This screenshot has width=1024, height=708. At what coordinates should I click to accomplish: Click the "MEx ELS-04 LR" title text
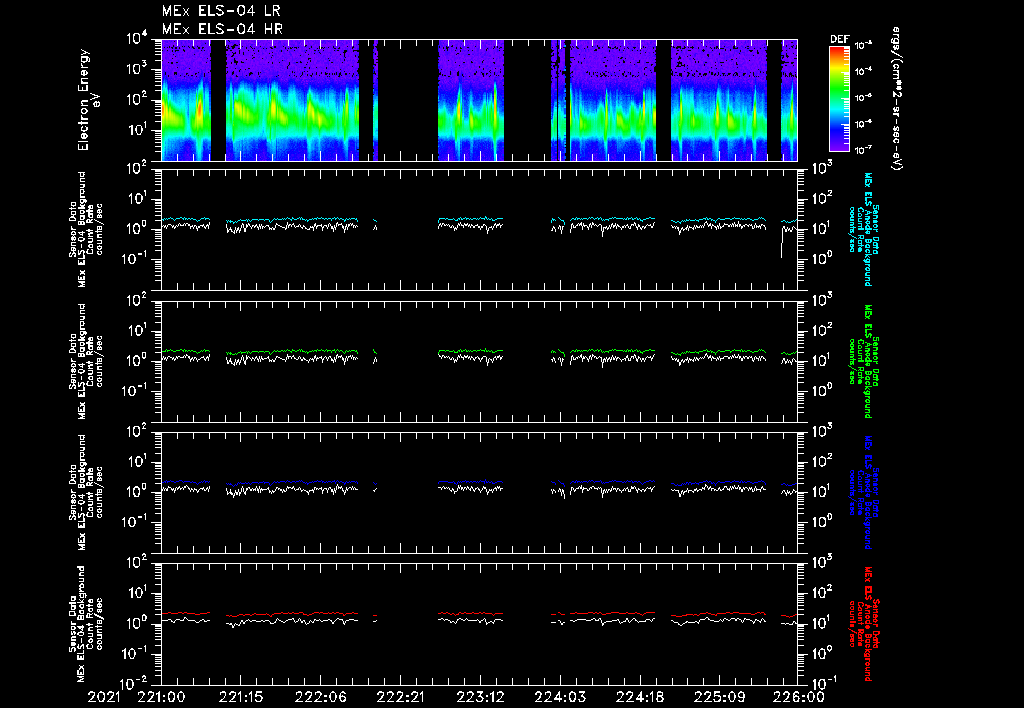click(x=221, y=11)
